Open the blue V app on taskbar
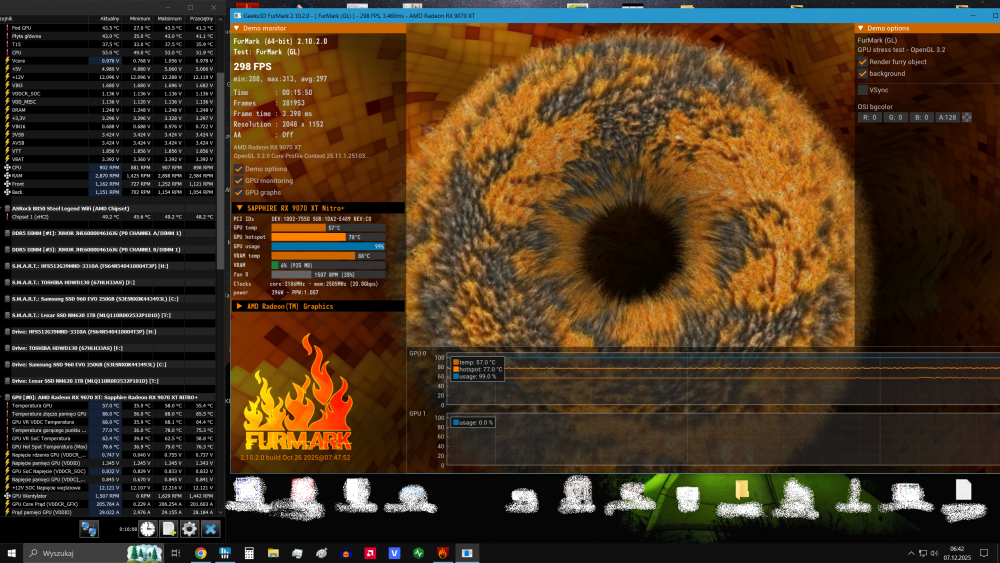The image size is (1000, 563). tap(394, 553)
